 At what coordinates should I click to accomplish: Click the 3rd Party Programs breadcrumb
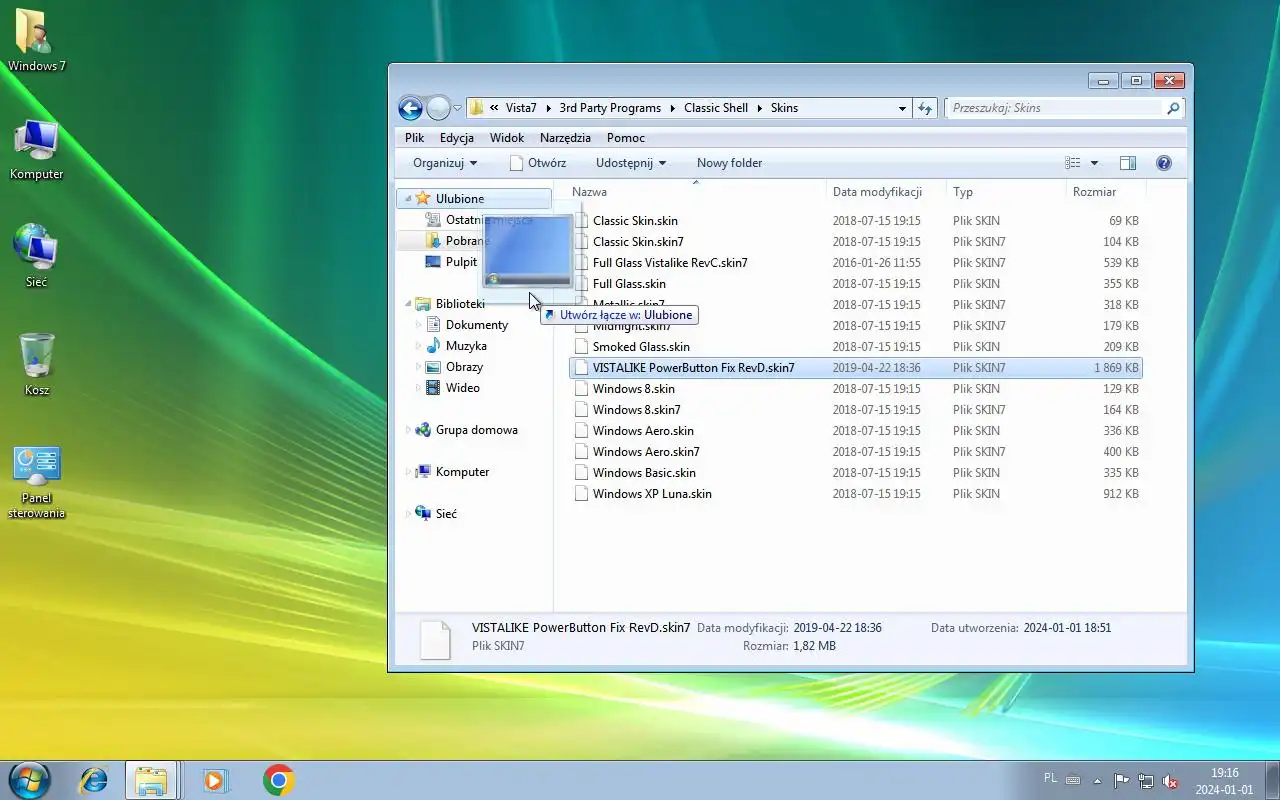pyautogui.click(x=610, y=108)
